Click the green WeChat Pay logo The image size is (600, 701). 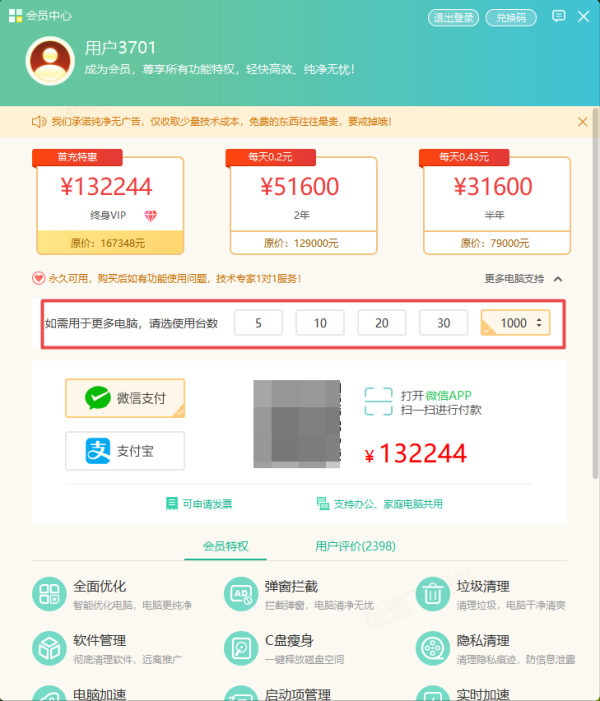pos(98,398)
